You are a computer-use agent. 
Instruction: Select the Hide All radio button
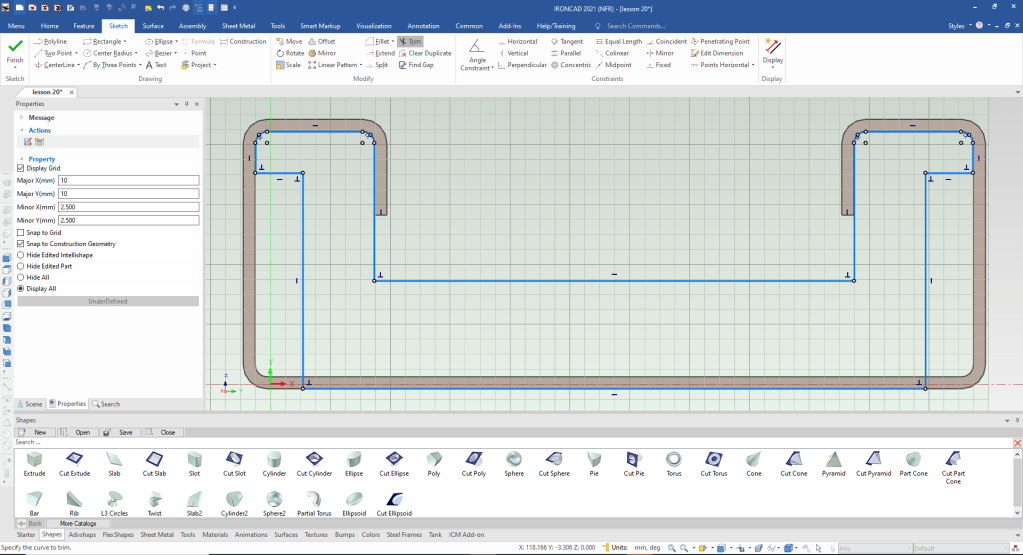click(x=21, y=277)
